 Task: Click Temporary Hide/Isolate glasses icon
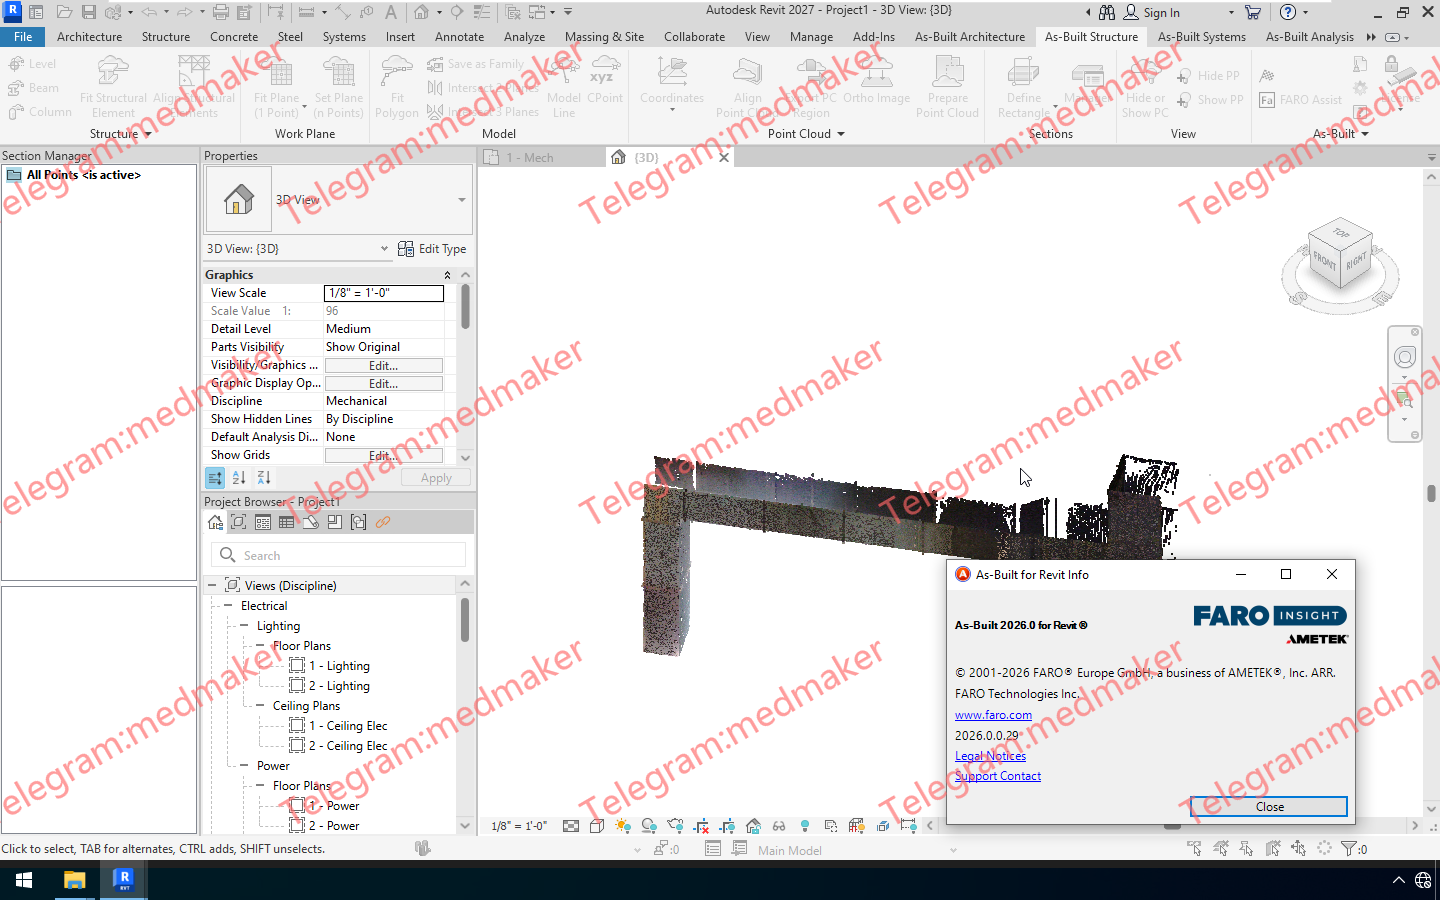coord(779,826)
